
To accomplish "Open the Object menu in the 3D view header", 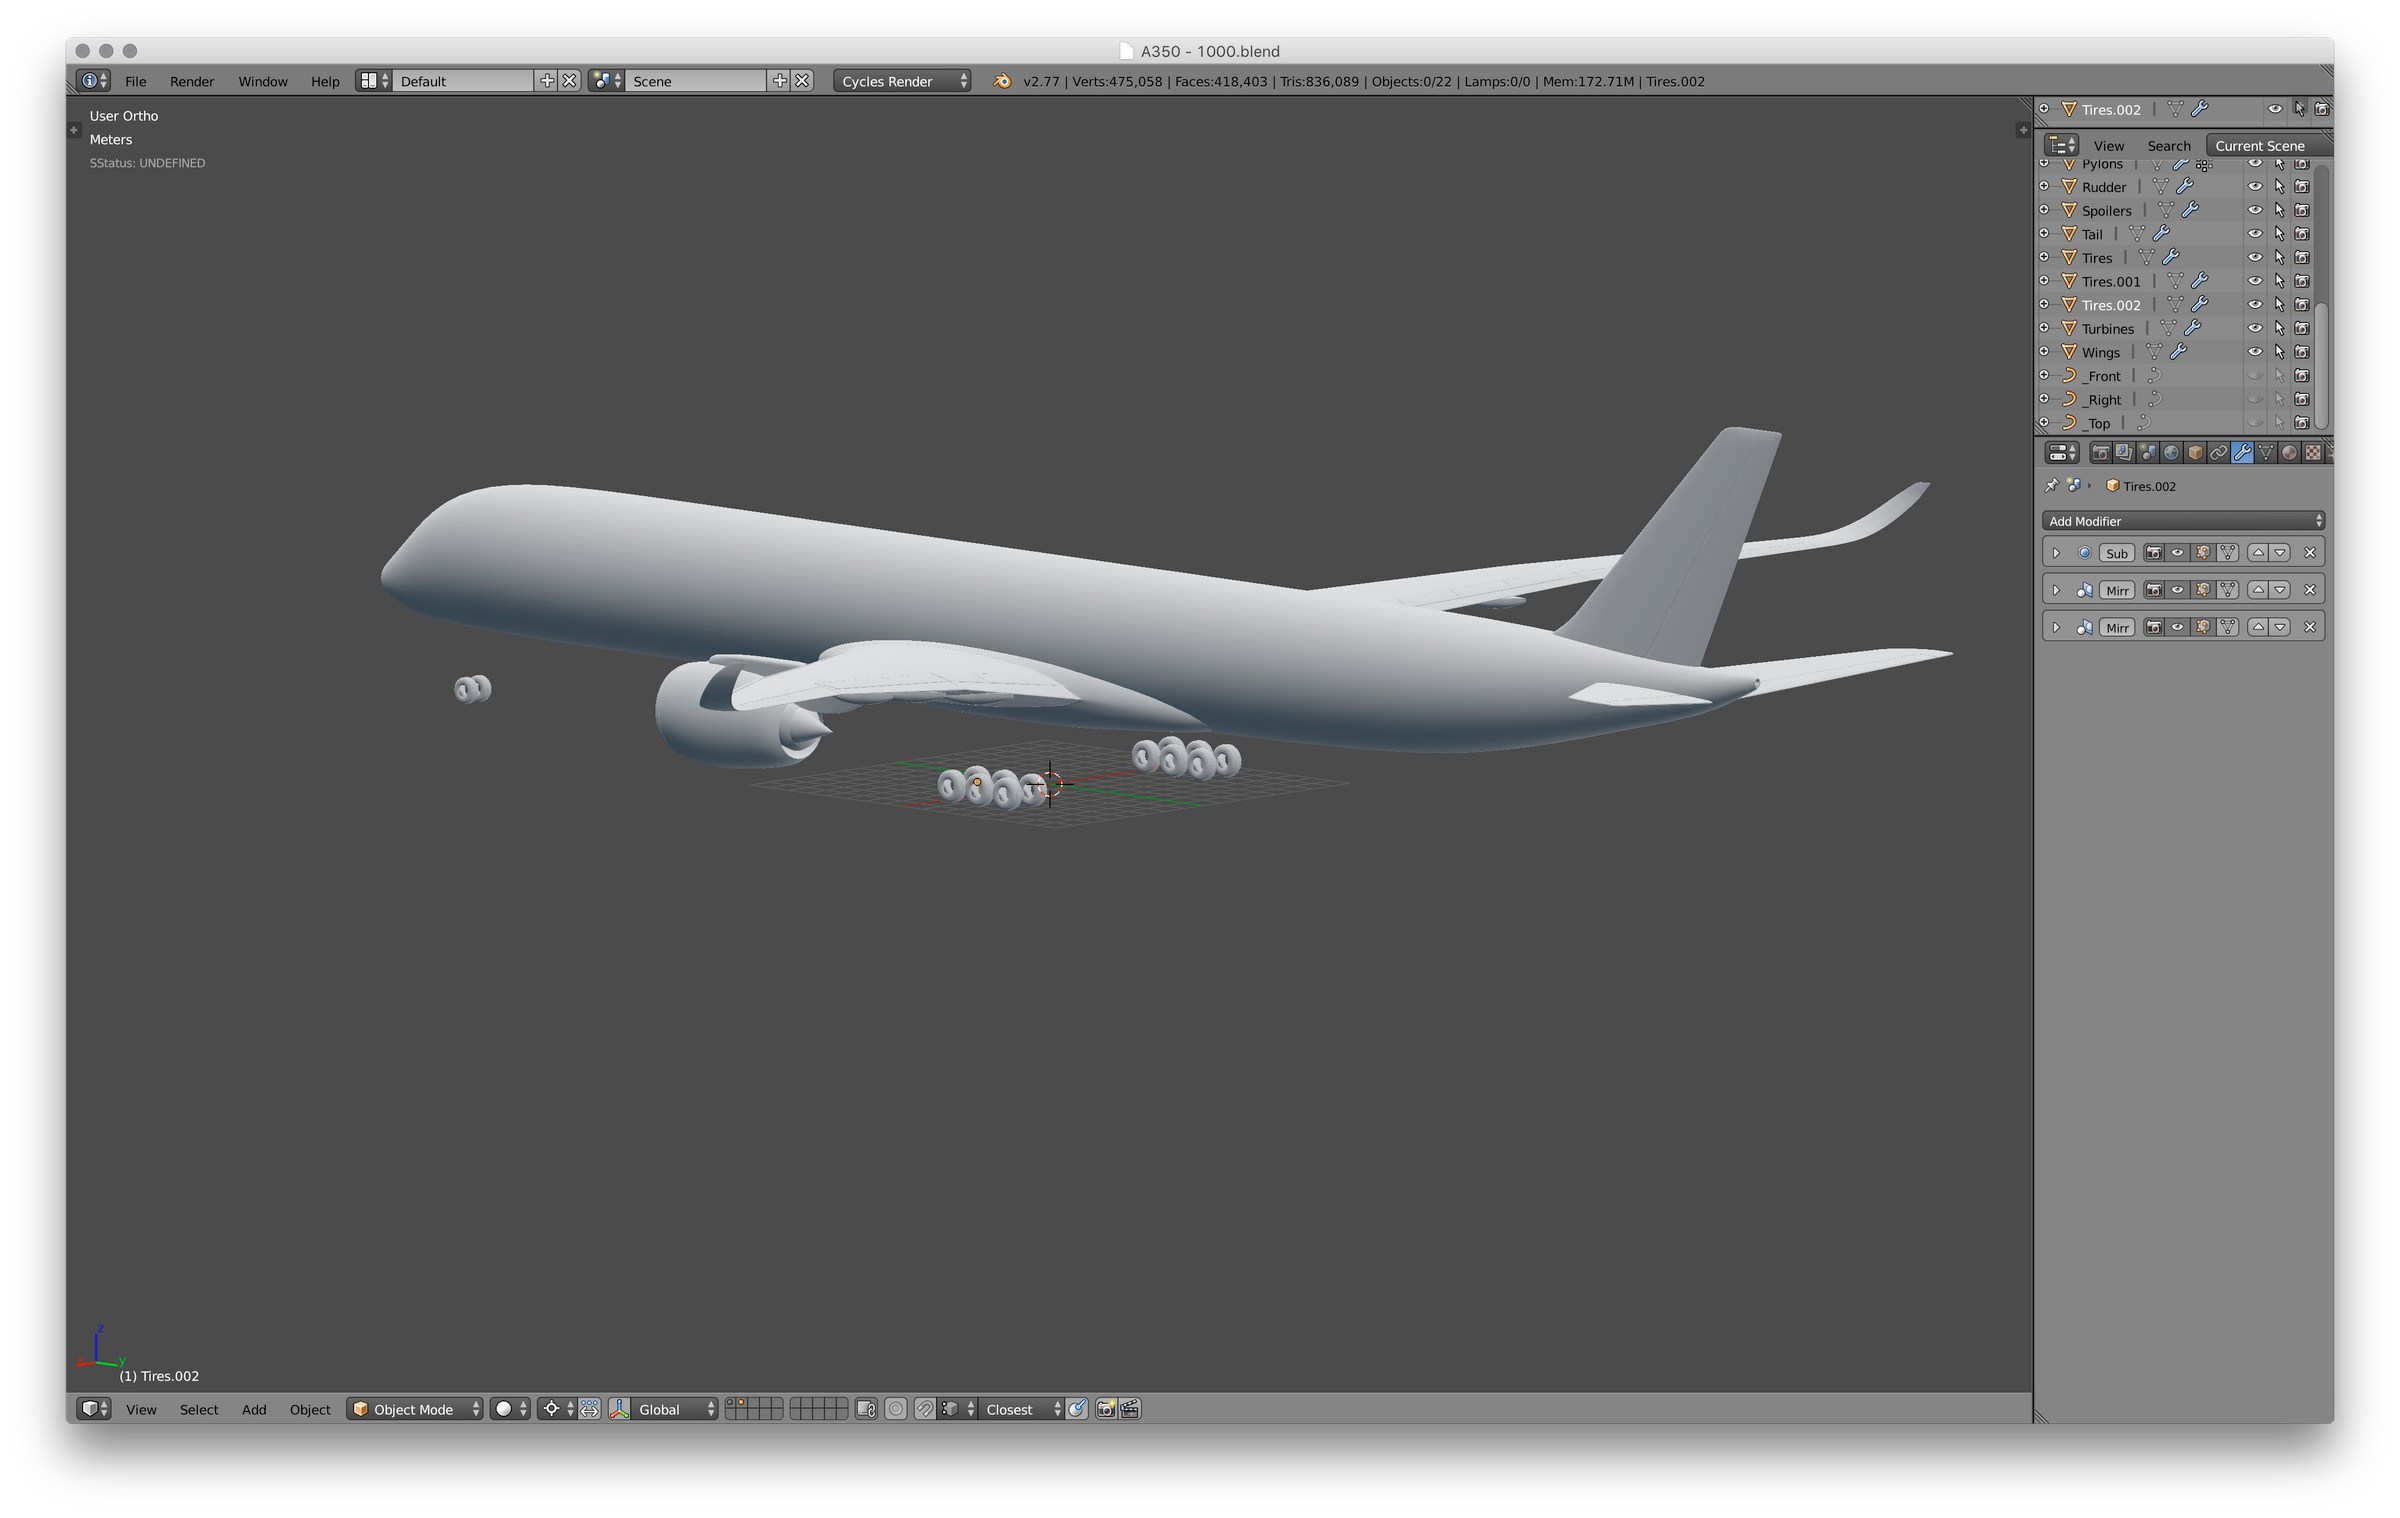I will pyautogui.click(x=310, y=1410).
